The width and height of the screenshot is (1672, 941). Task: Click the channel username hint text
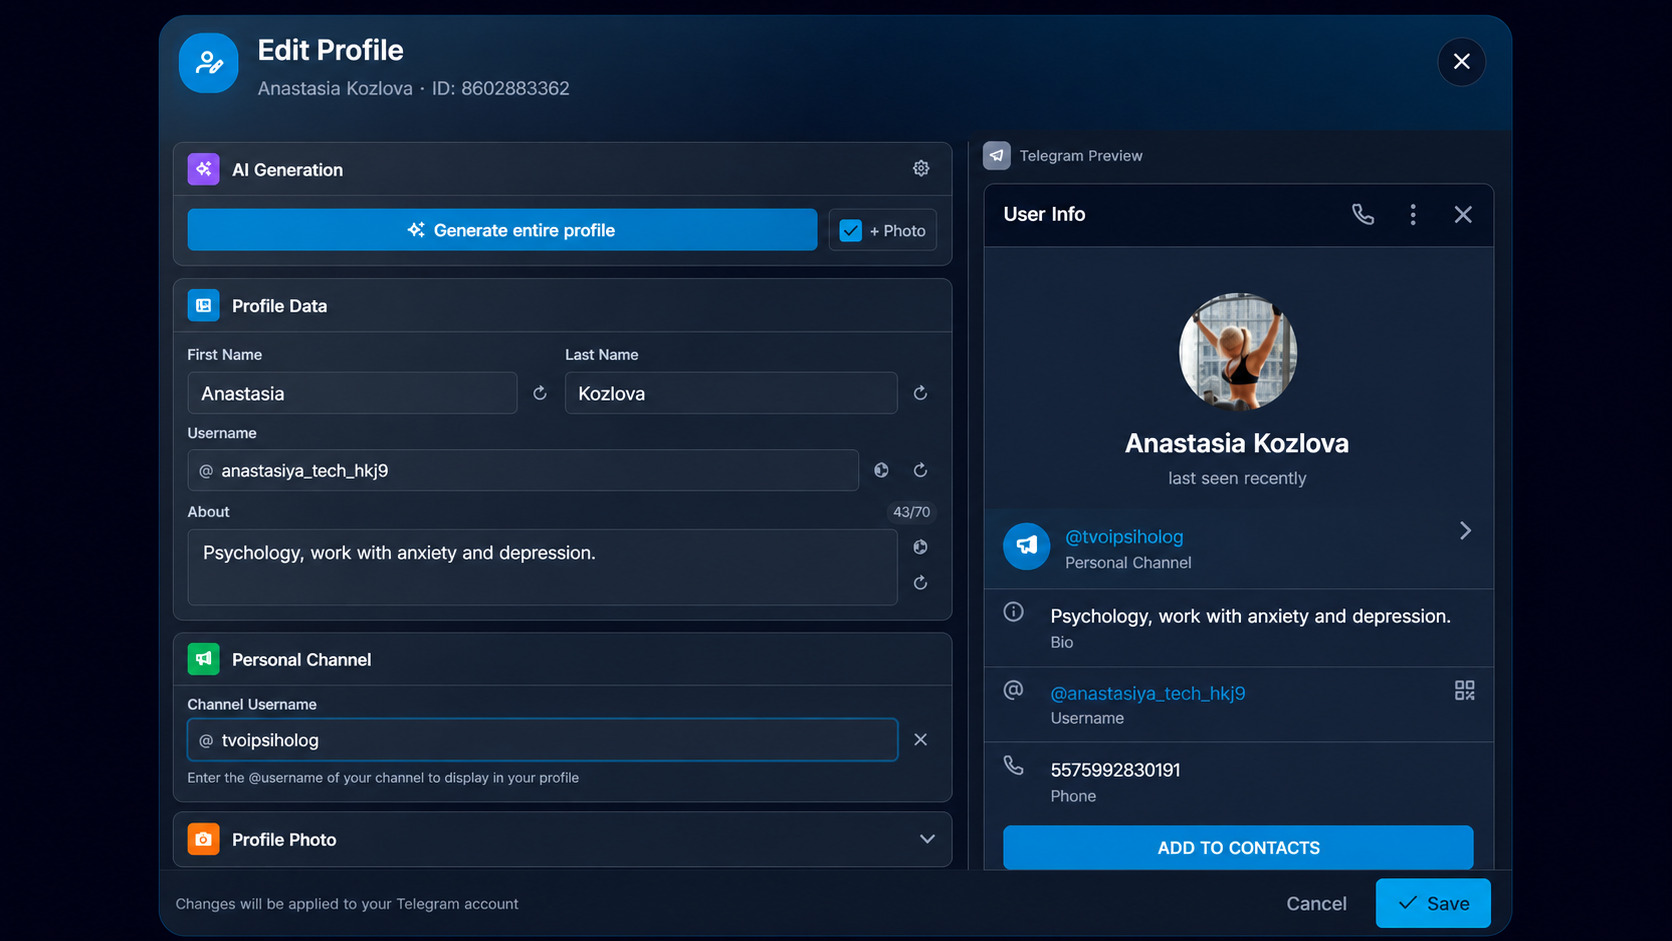383,778
